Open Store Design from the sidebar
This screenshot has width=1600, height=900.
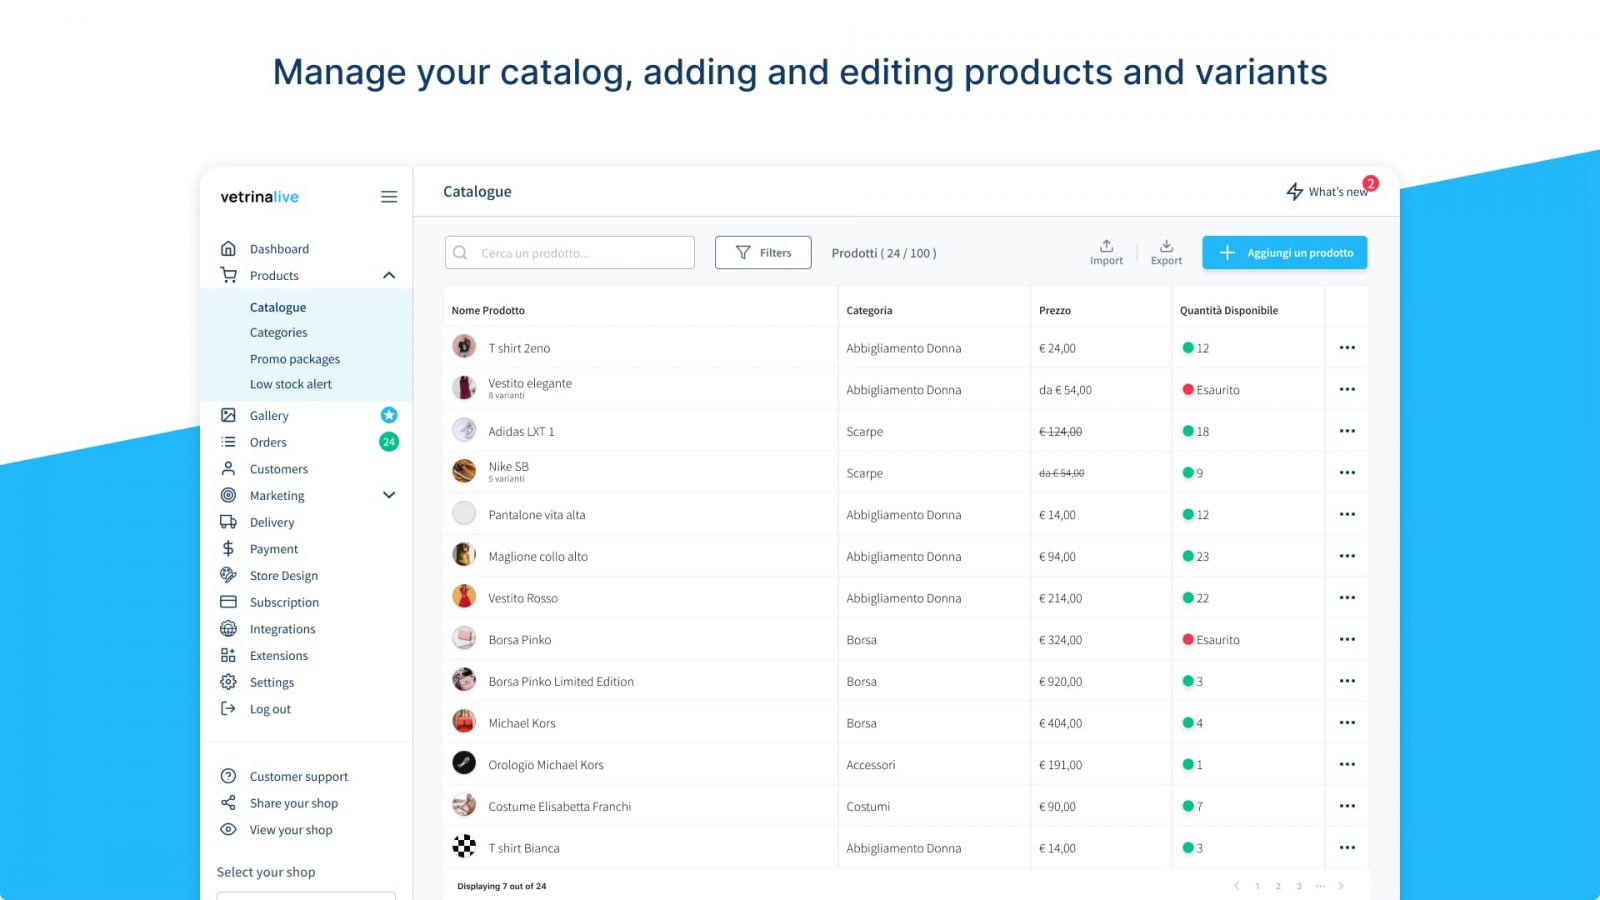283,575
